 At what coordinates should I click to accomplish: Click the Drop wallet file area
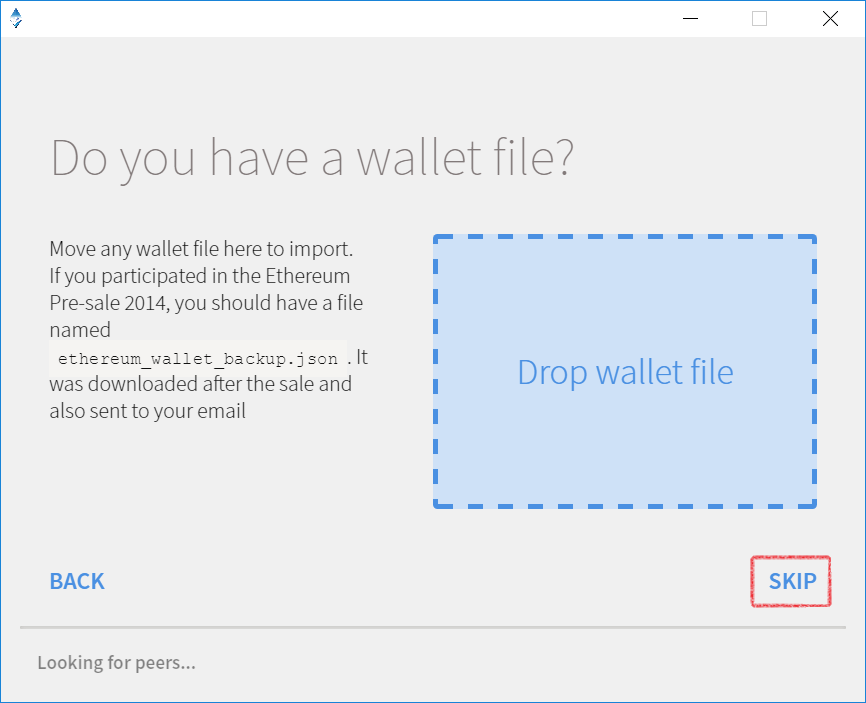point(625,371)
